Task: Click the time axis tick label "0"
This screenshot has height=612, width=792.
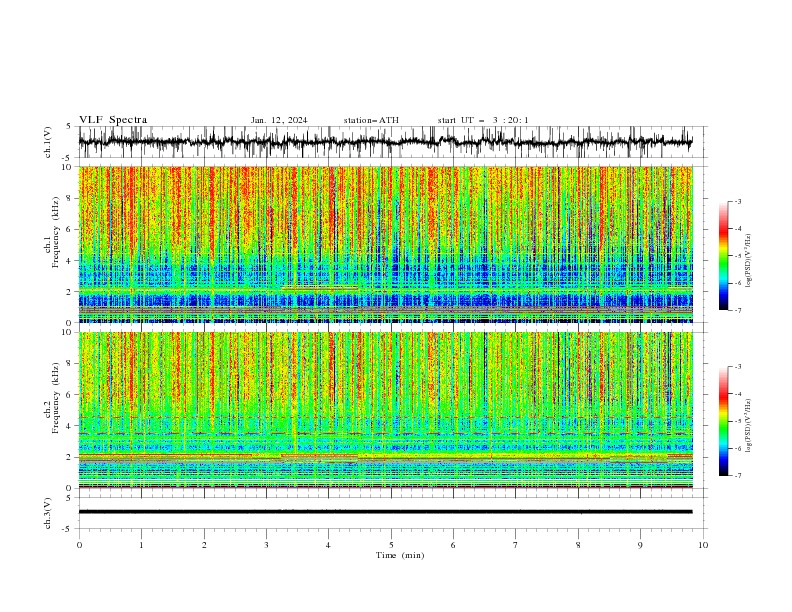Action: click(x=79, y=545)
